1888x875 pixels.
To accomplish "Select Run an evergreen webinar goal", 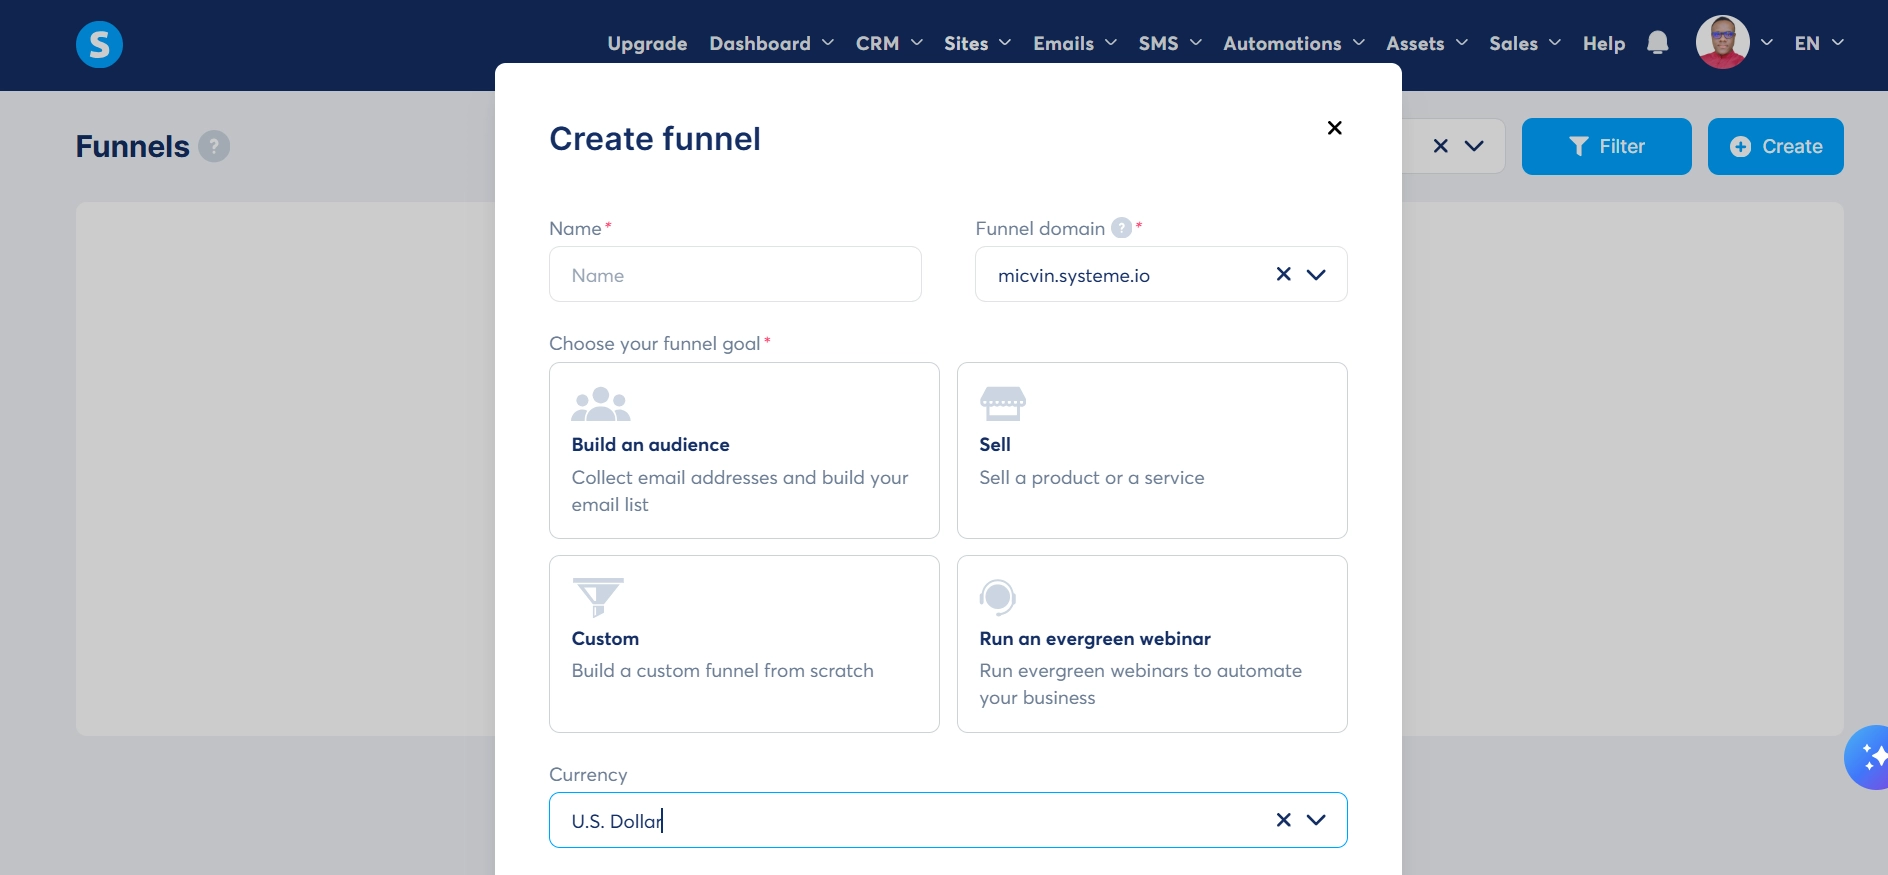I will [x=1152, y=644].
